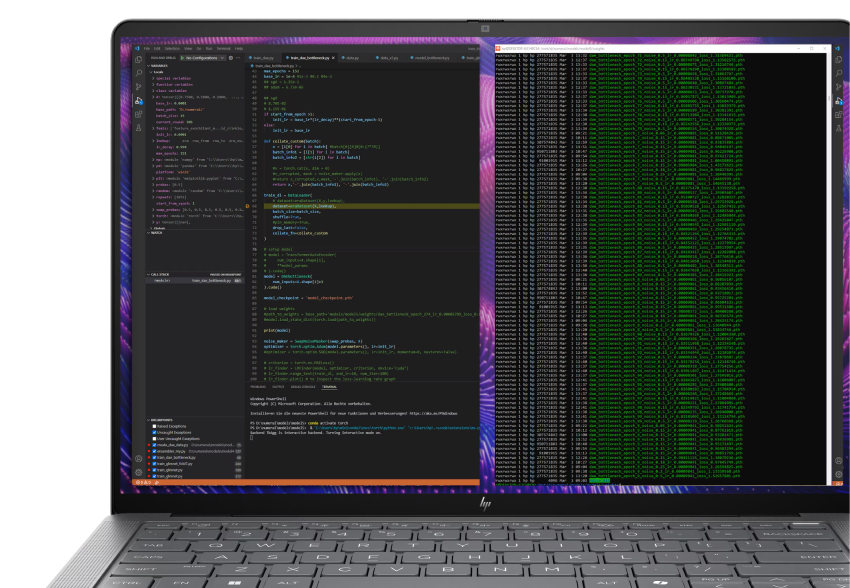This screenshot has width=850, height=588.
Task: Expand the special variables tree node
Action: click(153, 78)
